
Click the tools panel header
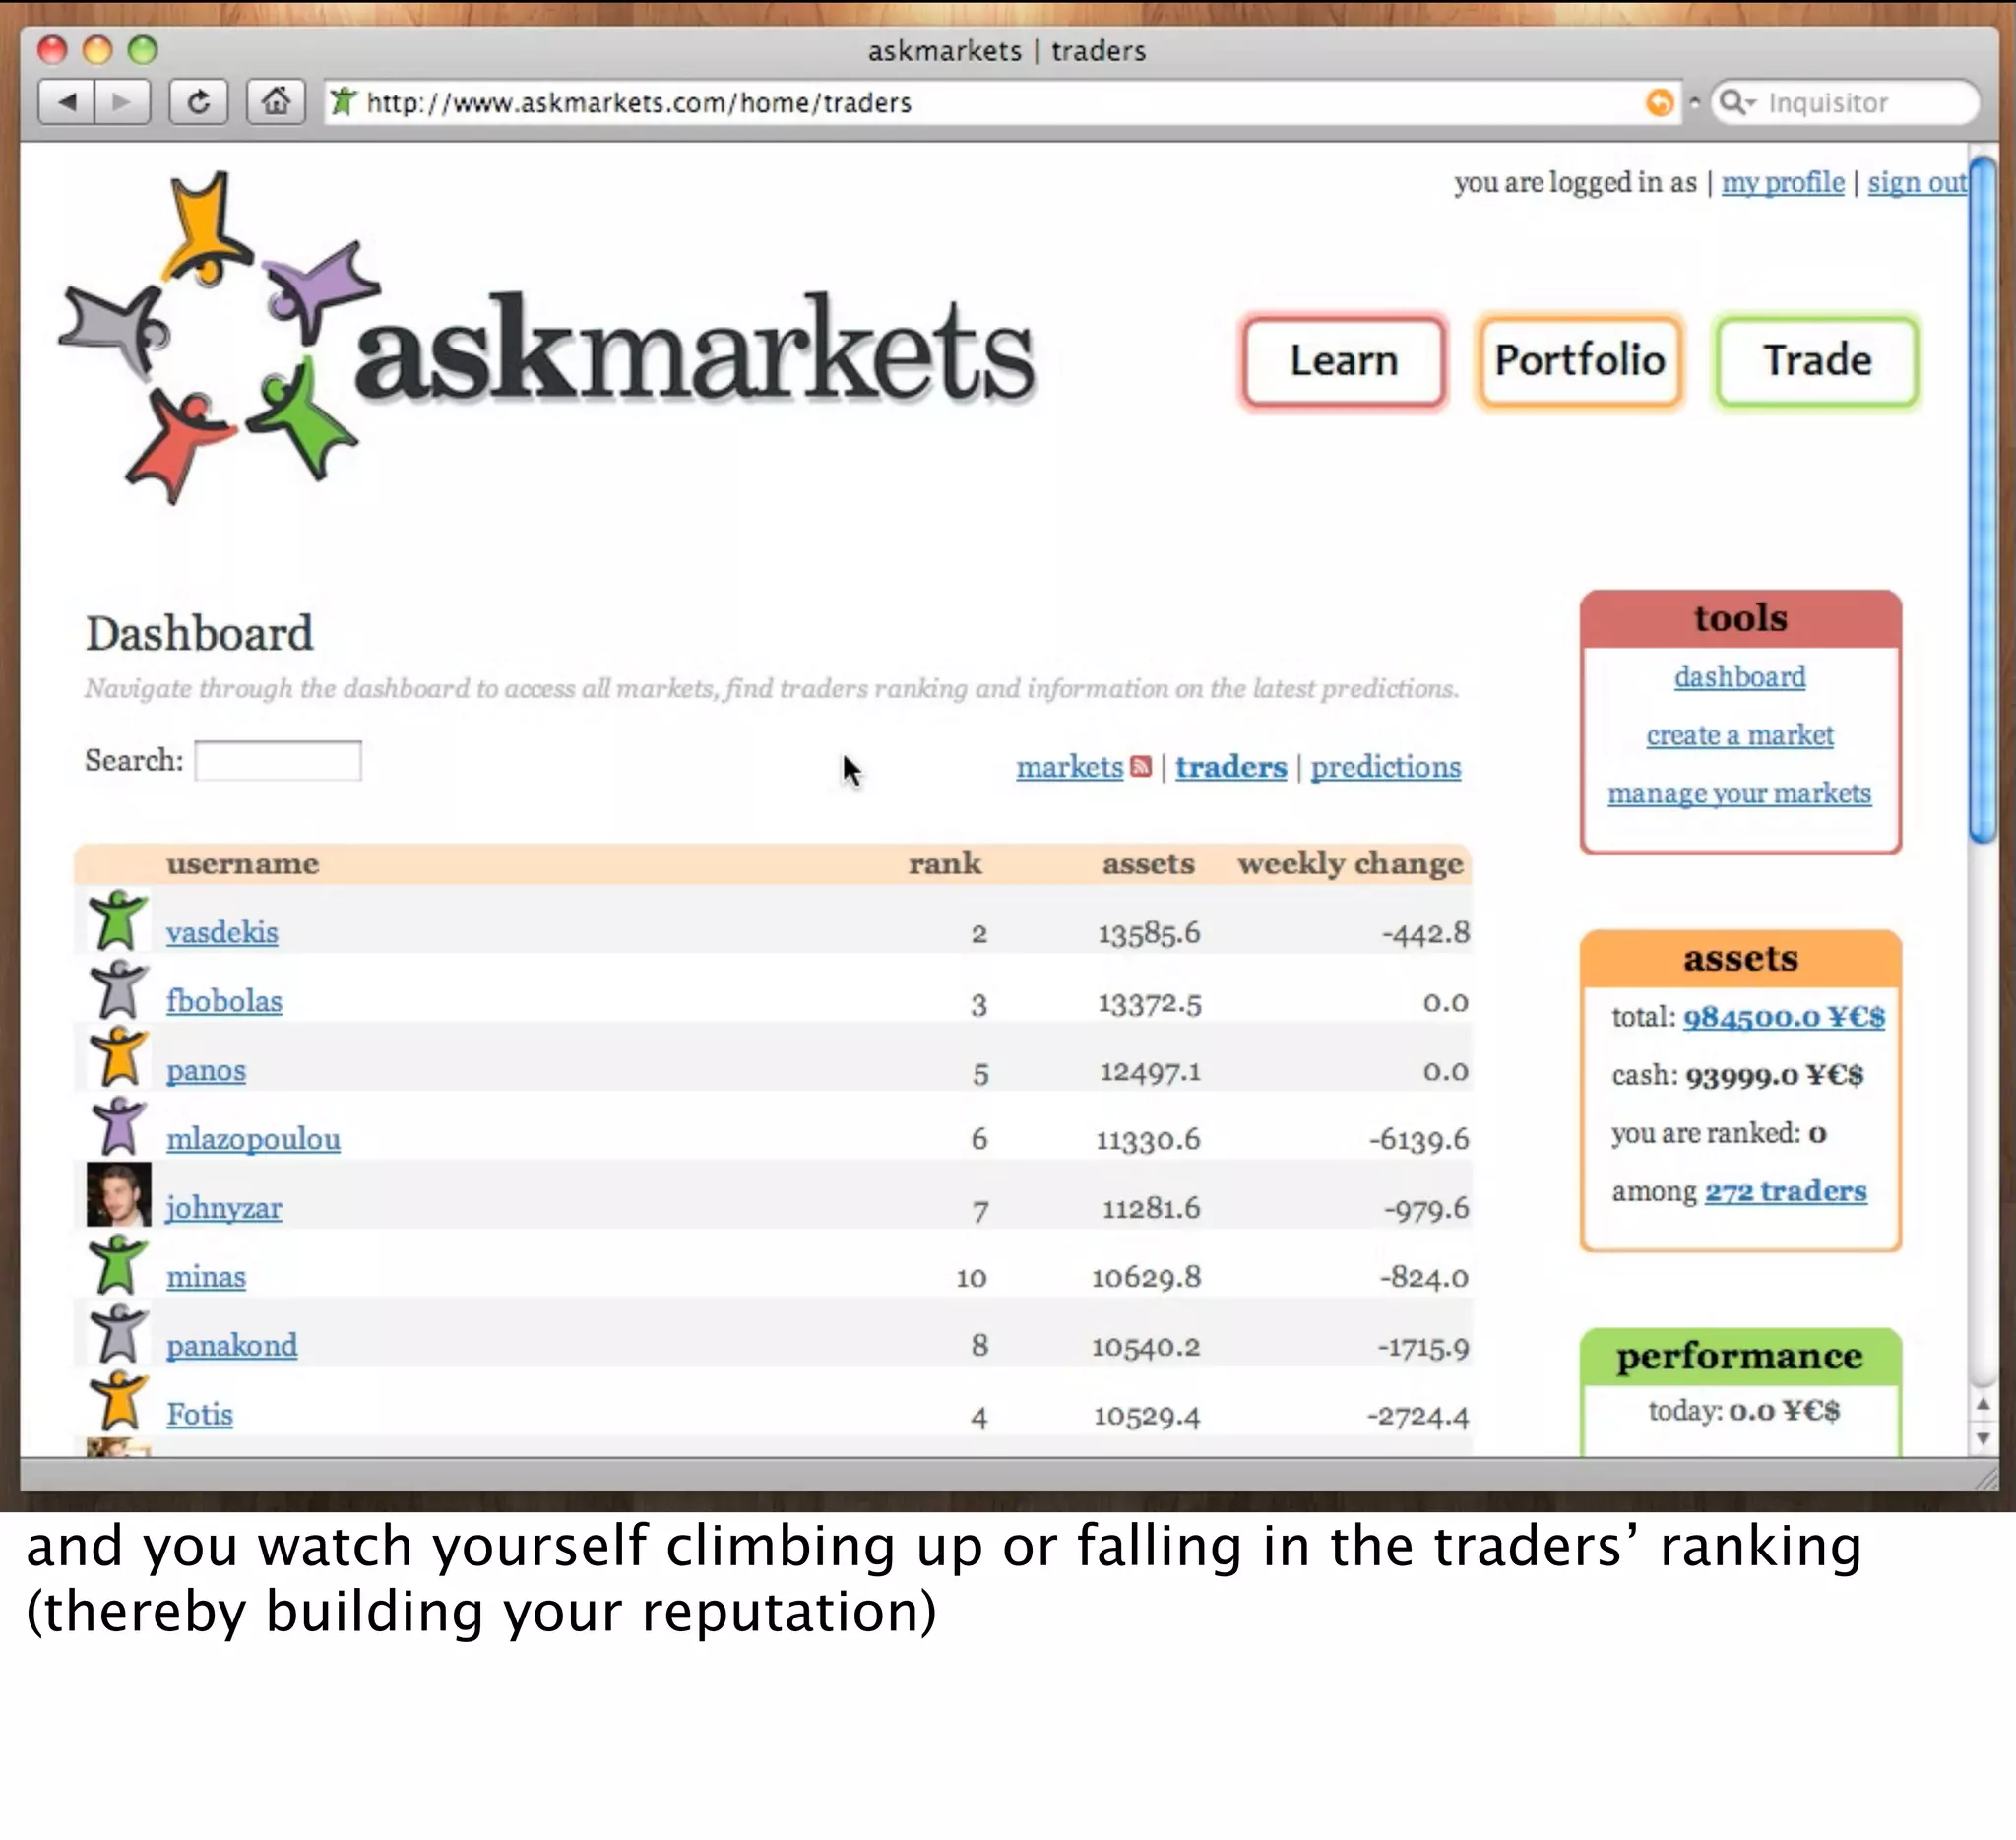coord(1741,618)
